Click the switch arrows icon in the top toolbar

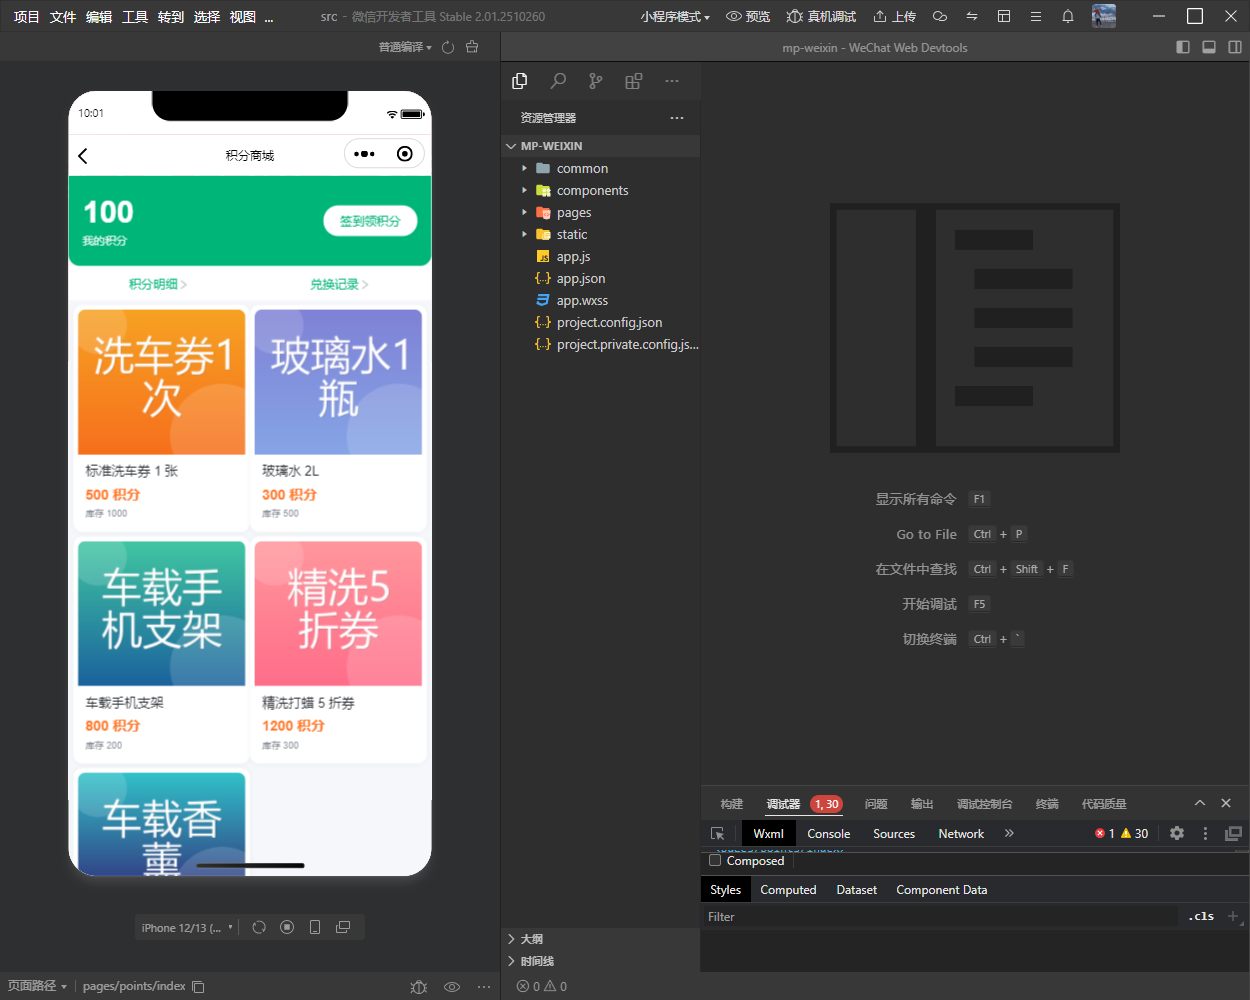point(972,16)
